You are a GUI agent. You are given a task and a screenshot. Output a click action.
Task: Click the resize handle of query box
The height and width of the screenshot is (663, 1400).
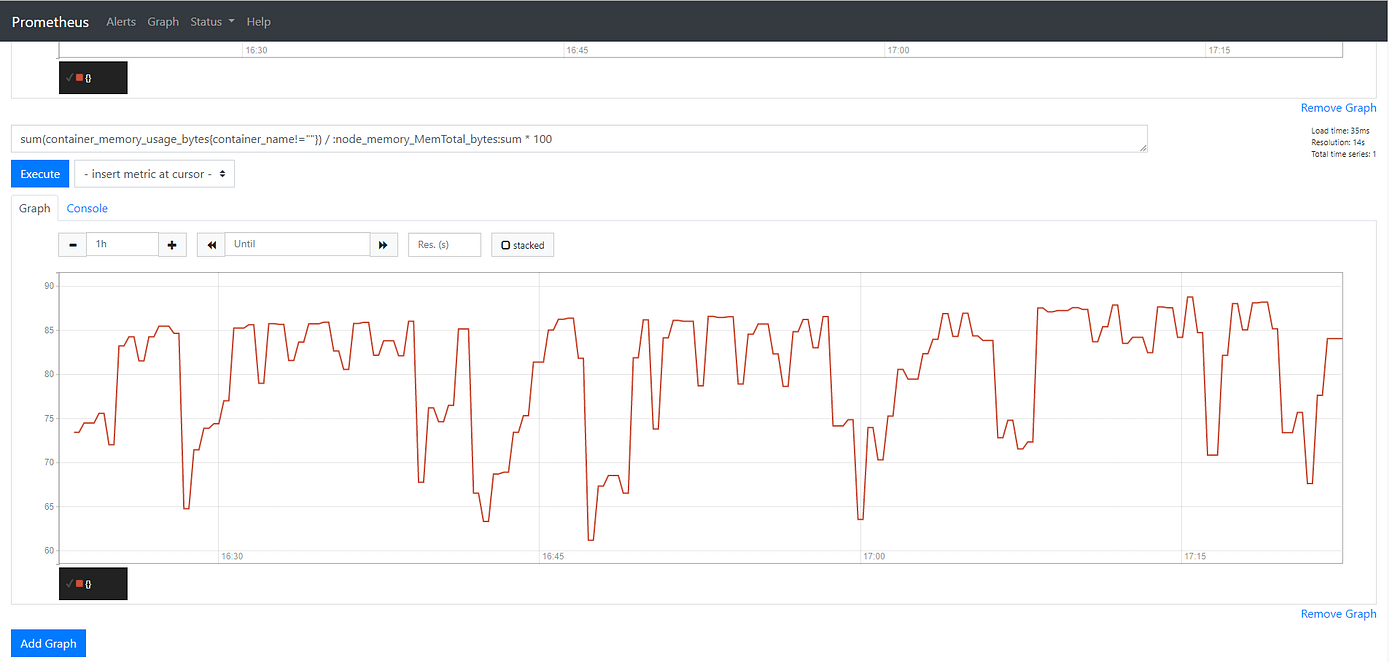(1143, 148)
